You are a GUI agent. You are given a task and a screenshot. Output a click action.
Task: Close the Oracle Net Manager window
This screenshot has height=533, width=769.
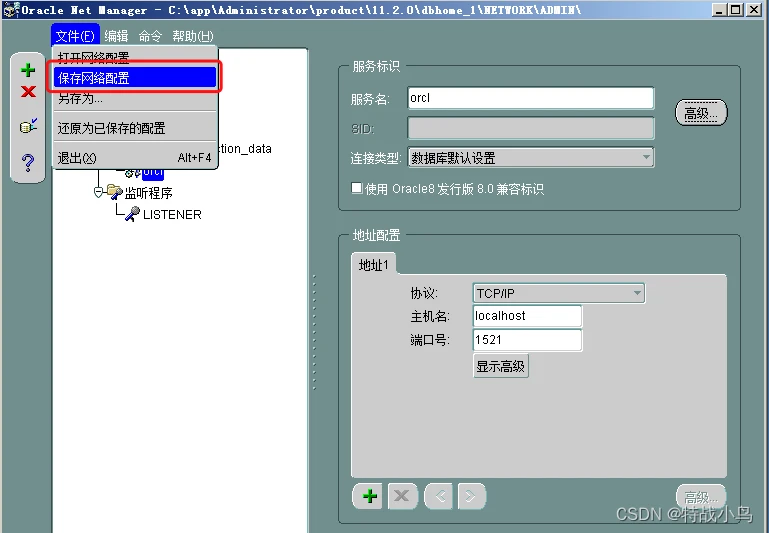point(753,10)
